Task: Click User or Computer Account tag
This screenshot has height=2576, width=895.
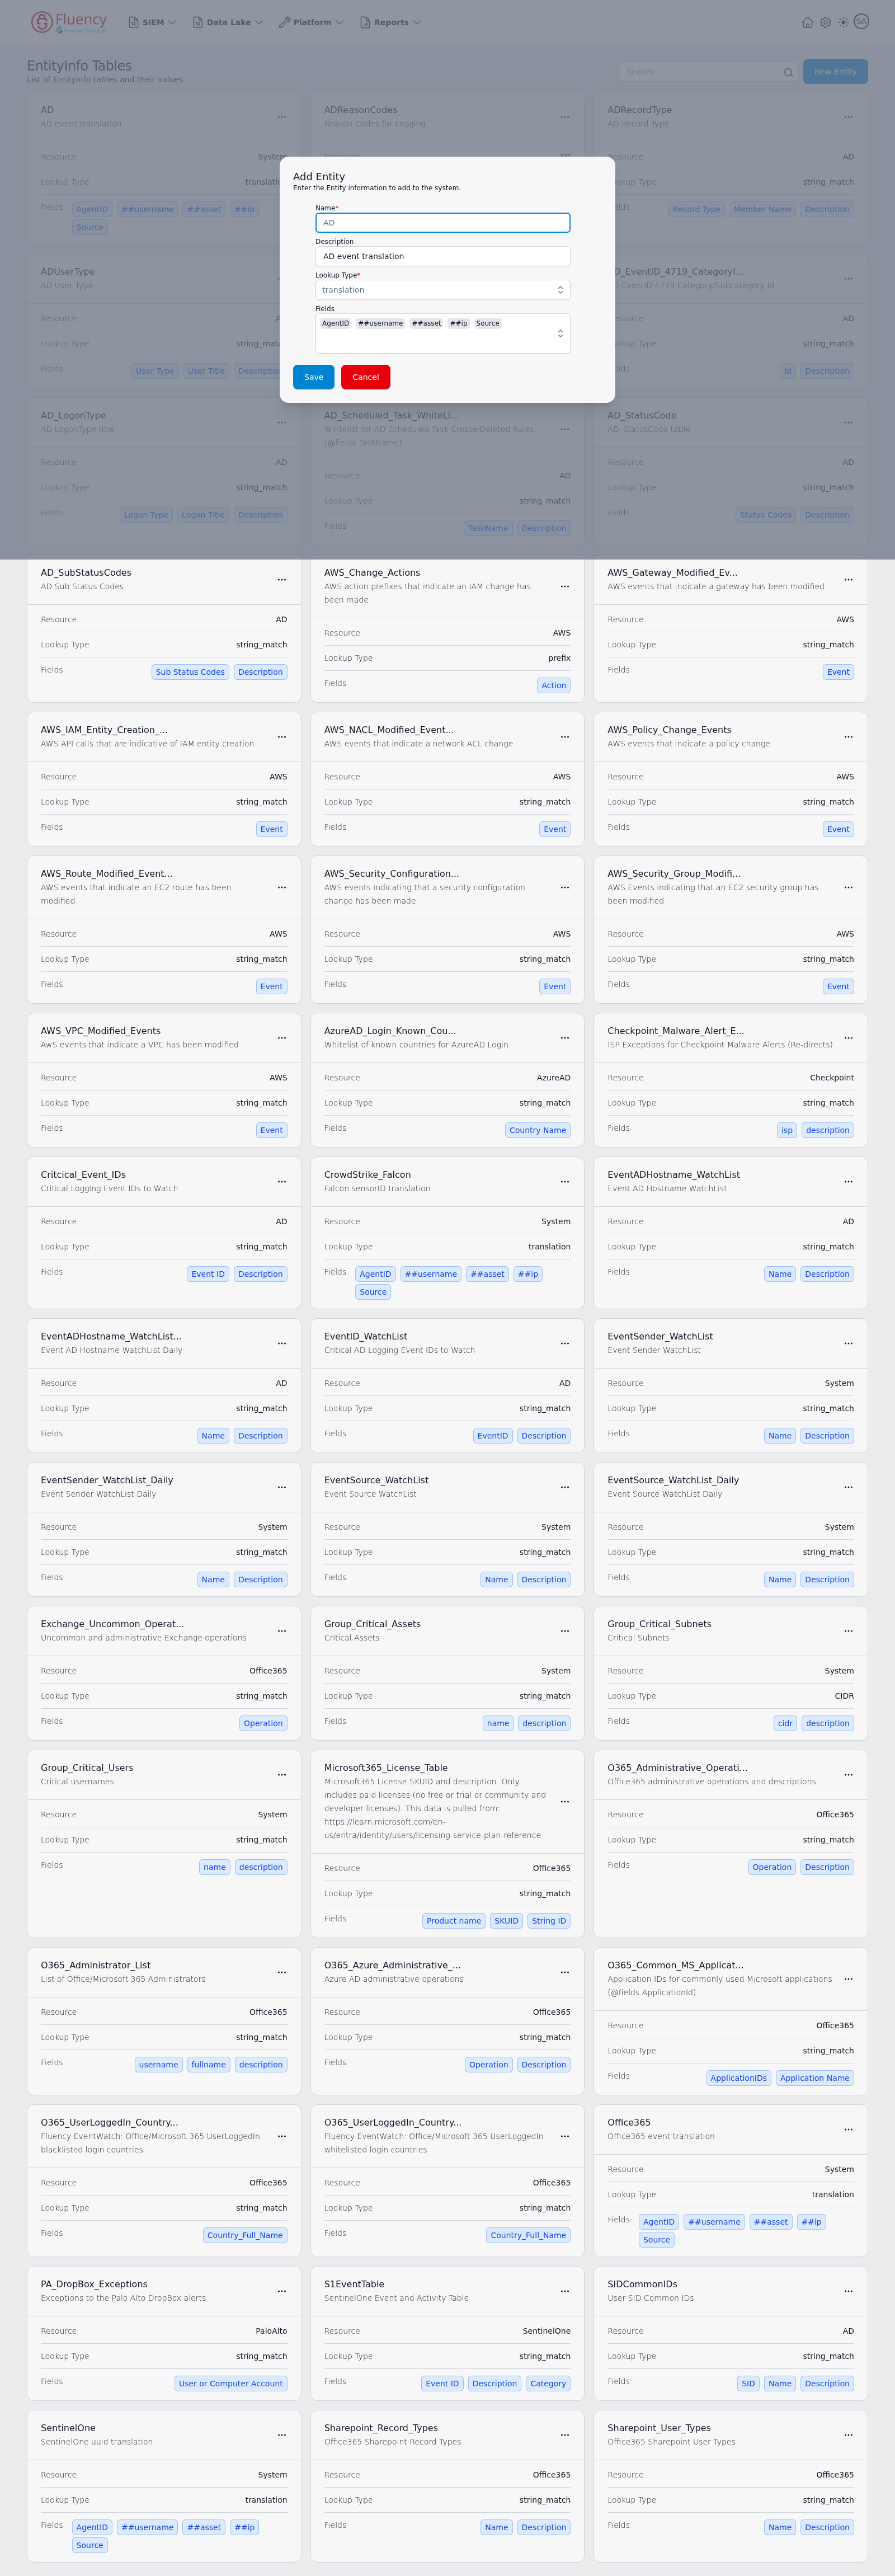Action: pyautogui.click(x=230, y=2383)
